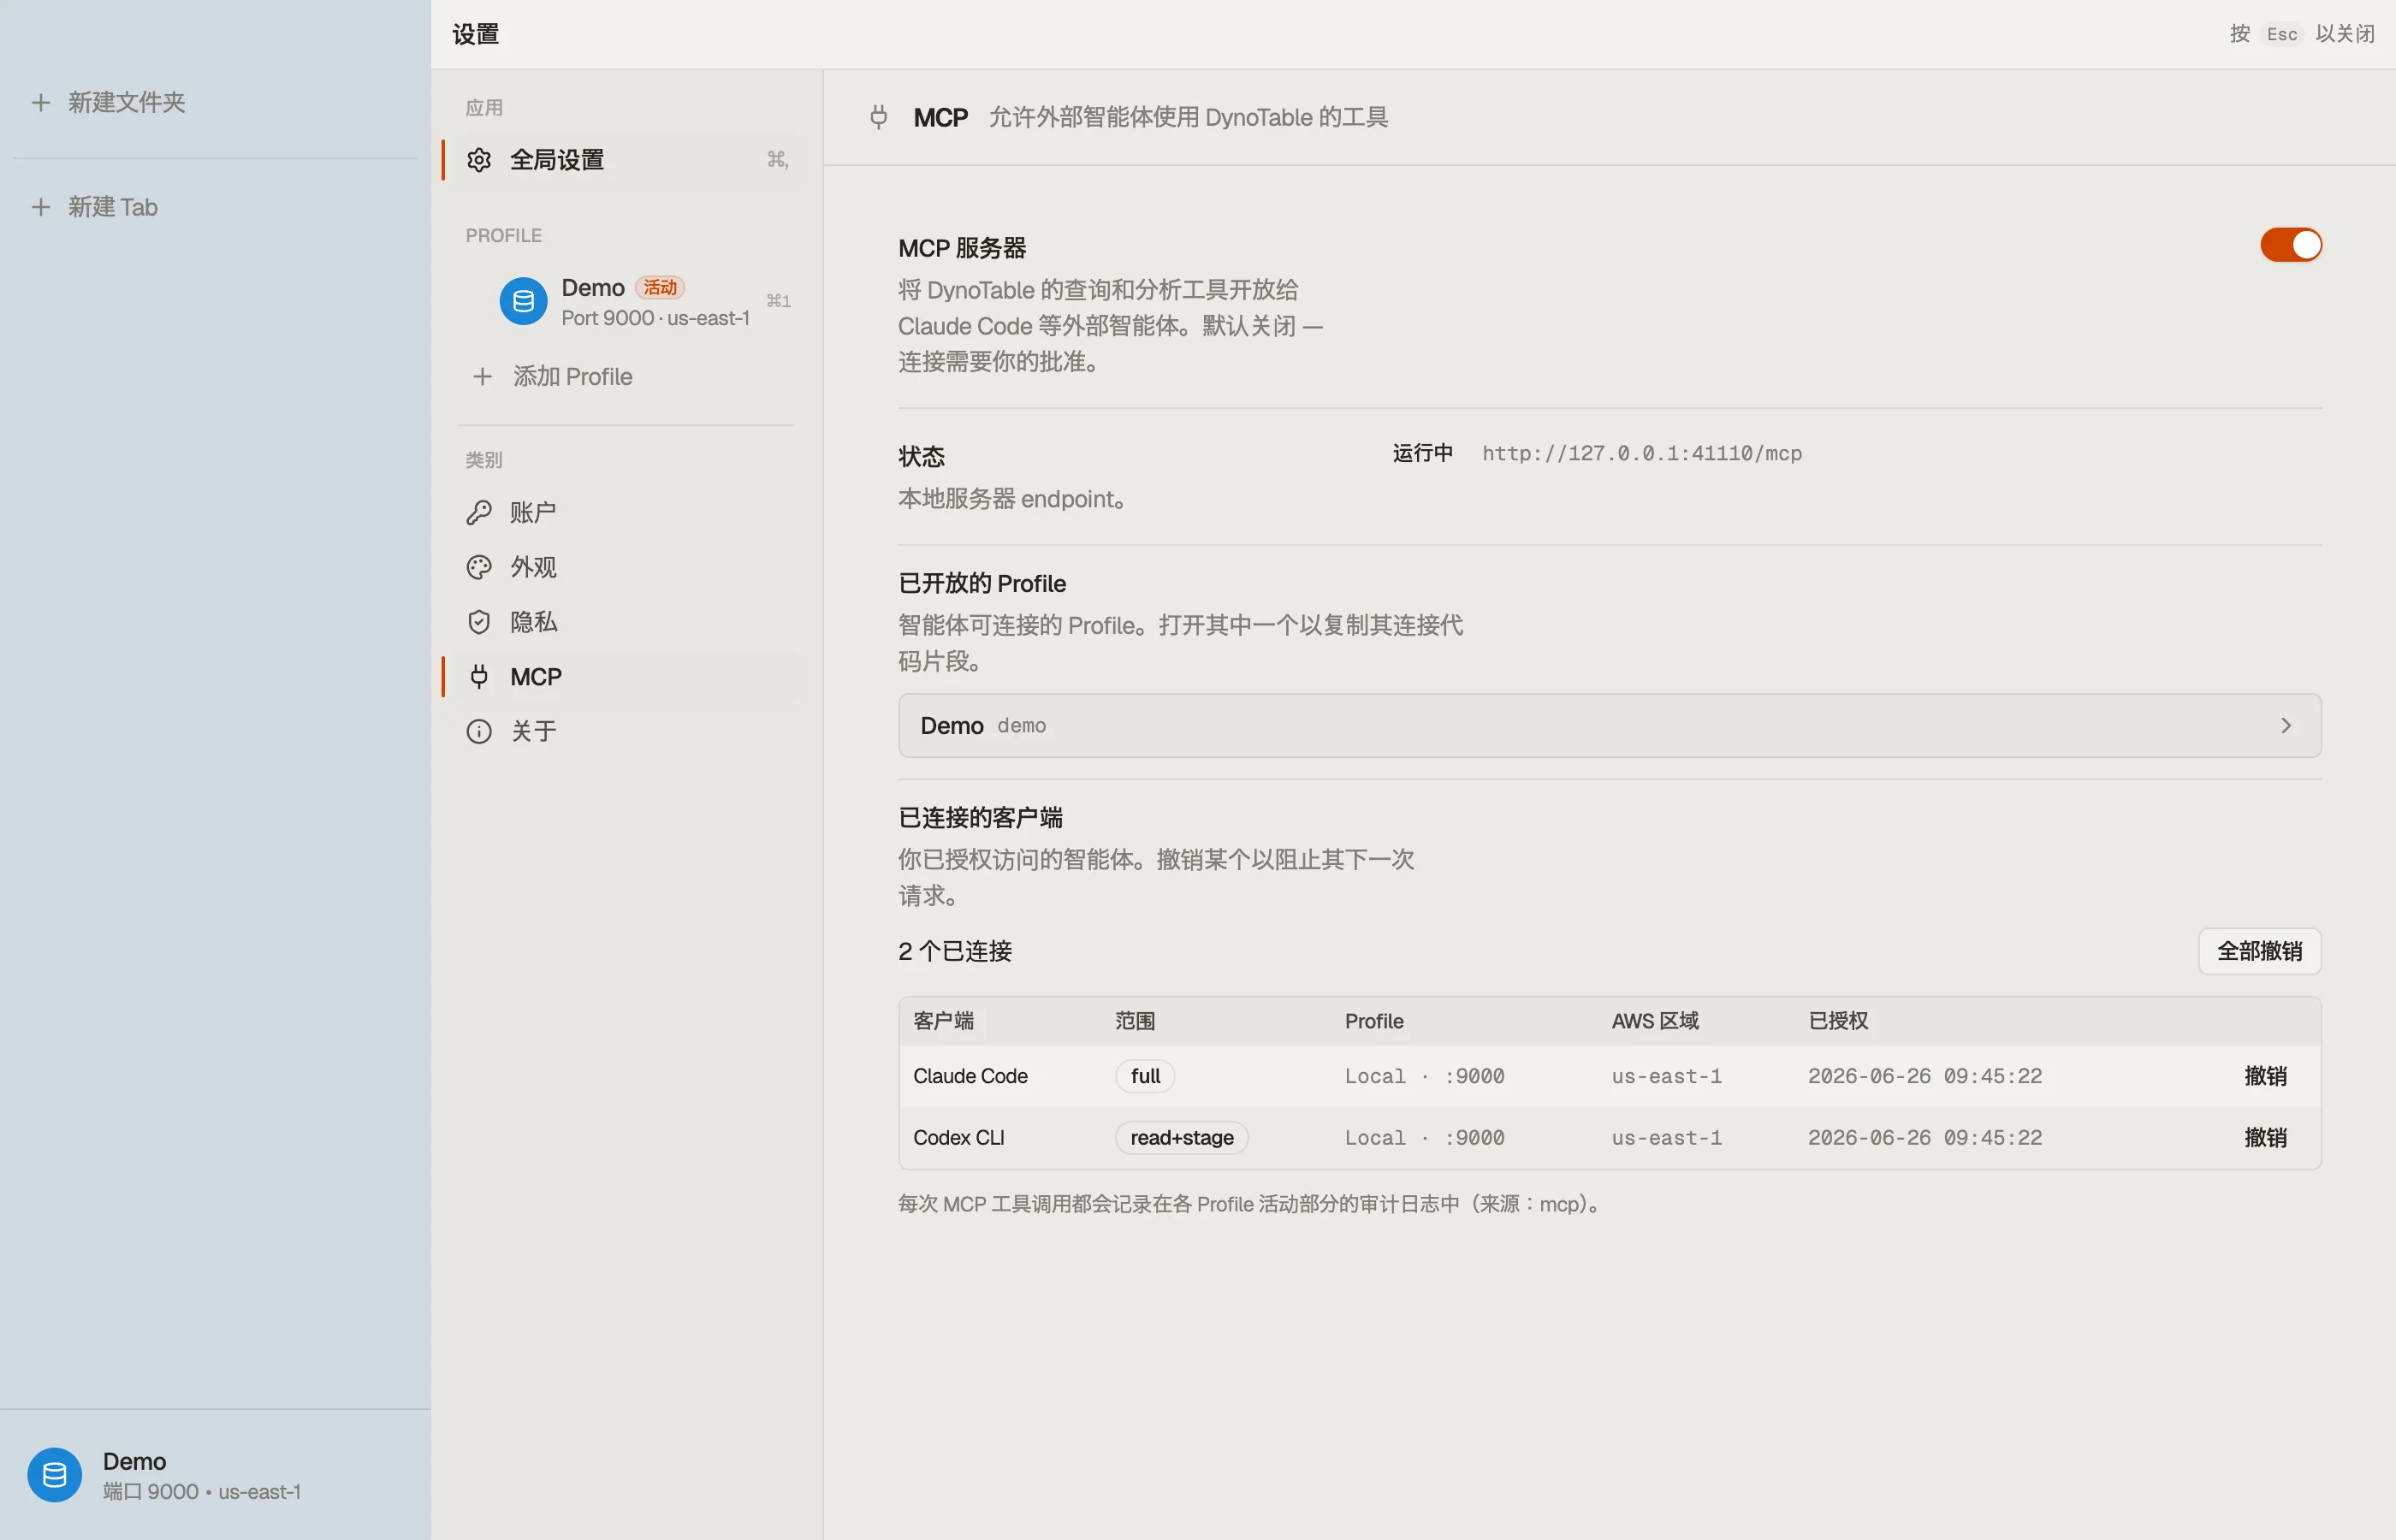Revoke Claude Code client access
Image resolution: width=2396 pixels, height=1540 pixels.
pyautogui.click(x=2265, y=1076)
